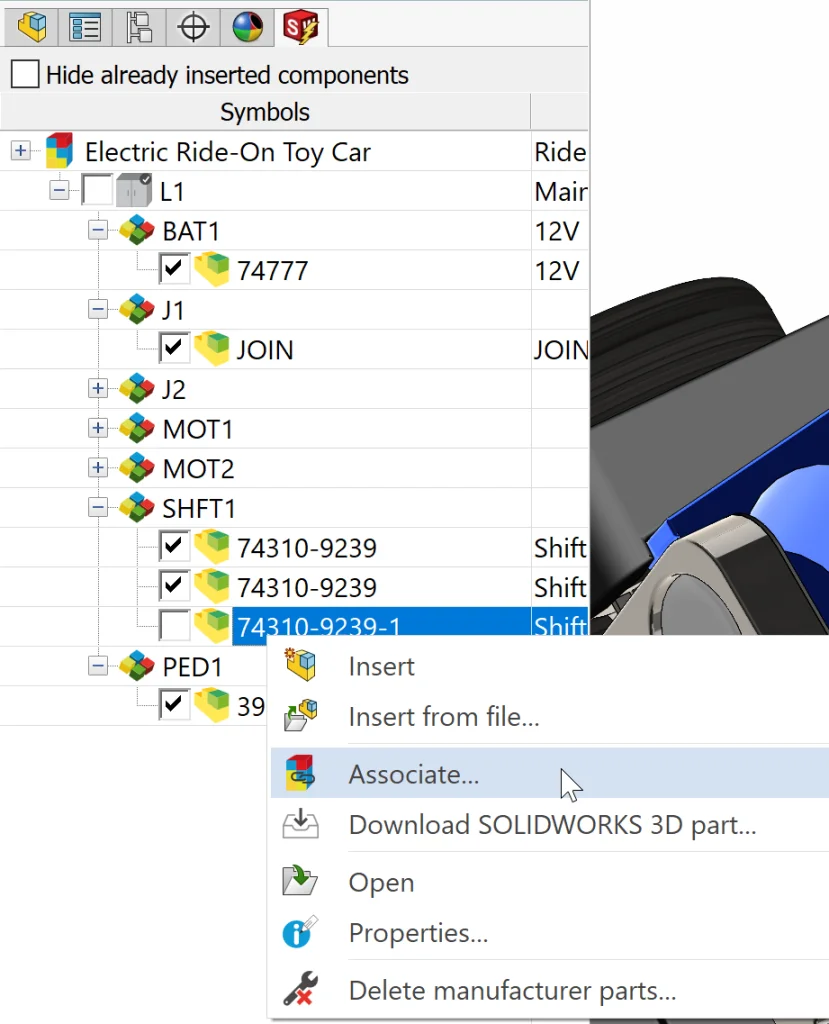Collapse the BAT1 component node

click(98, 230)
